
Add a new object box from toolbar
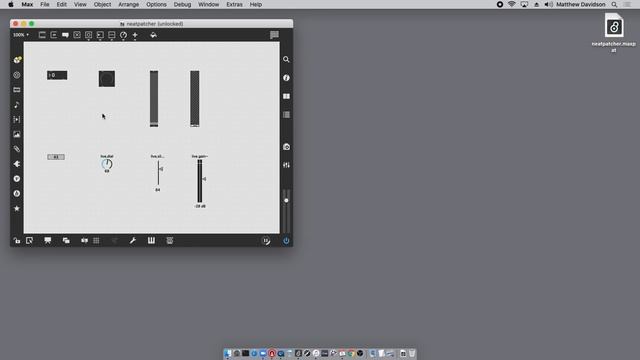click(x=42, y=35)
